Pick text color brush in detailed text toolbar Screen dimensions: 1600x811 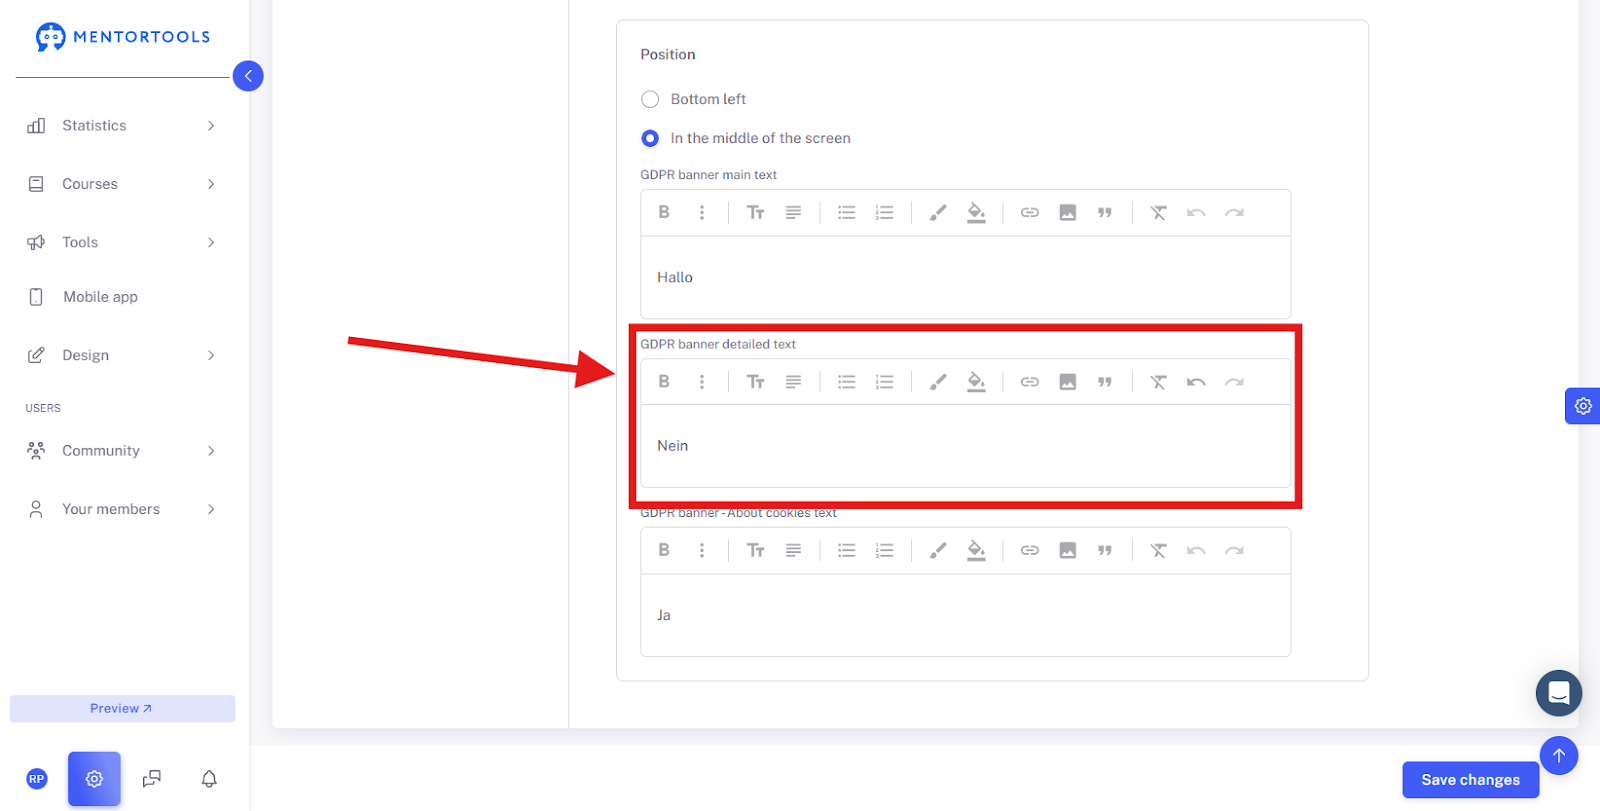(x=938, y=381)
